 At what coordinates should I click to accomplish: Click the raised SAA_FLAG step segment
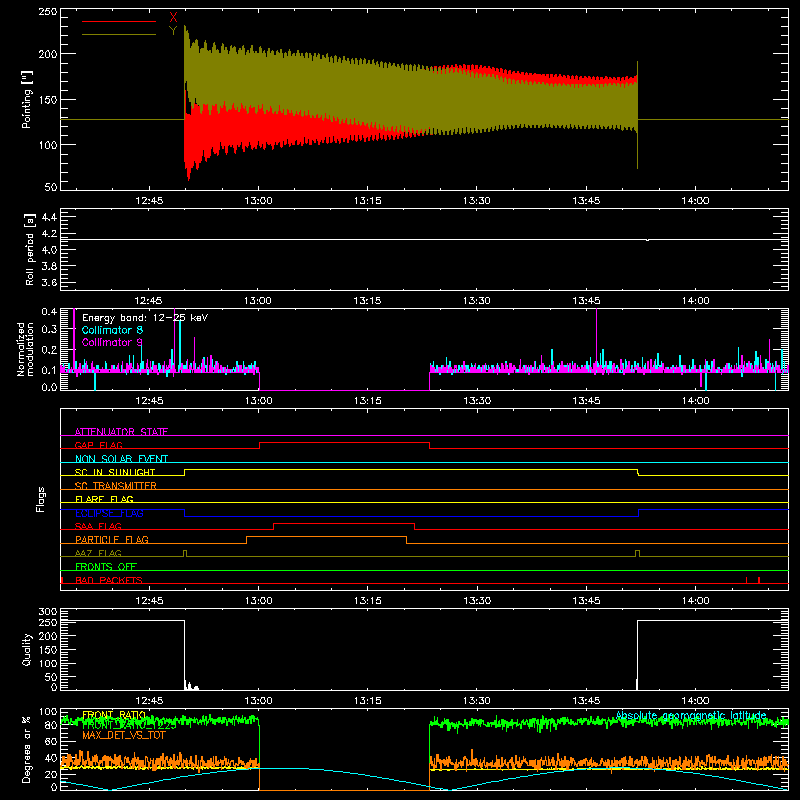point(344,523)
